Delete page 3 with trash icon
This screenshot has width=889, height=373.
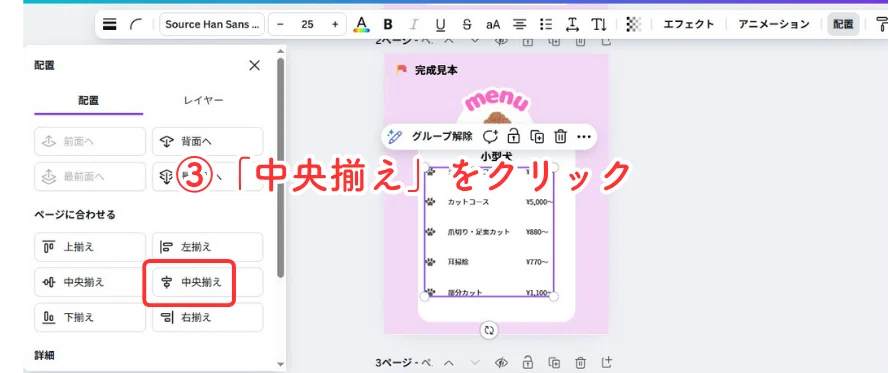[x=581, y=362]
